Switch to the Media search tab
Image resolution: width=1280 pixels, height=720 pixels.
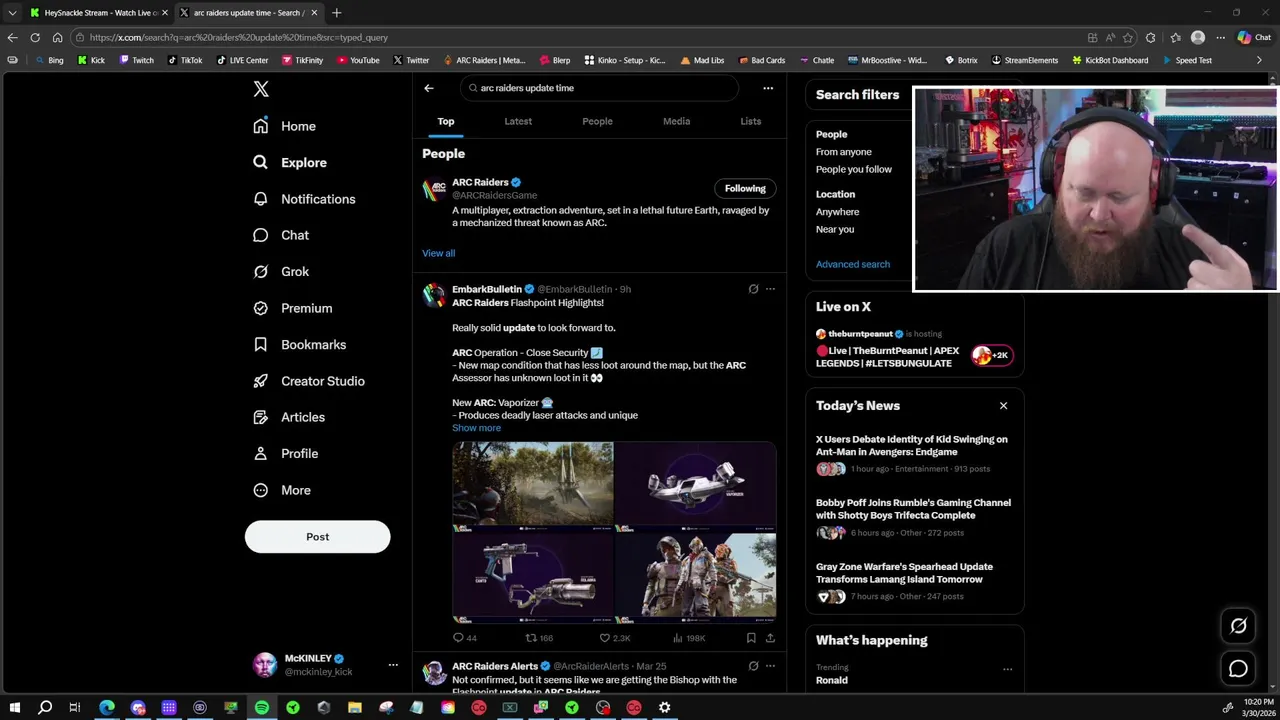coord(677,121)
